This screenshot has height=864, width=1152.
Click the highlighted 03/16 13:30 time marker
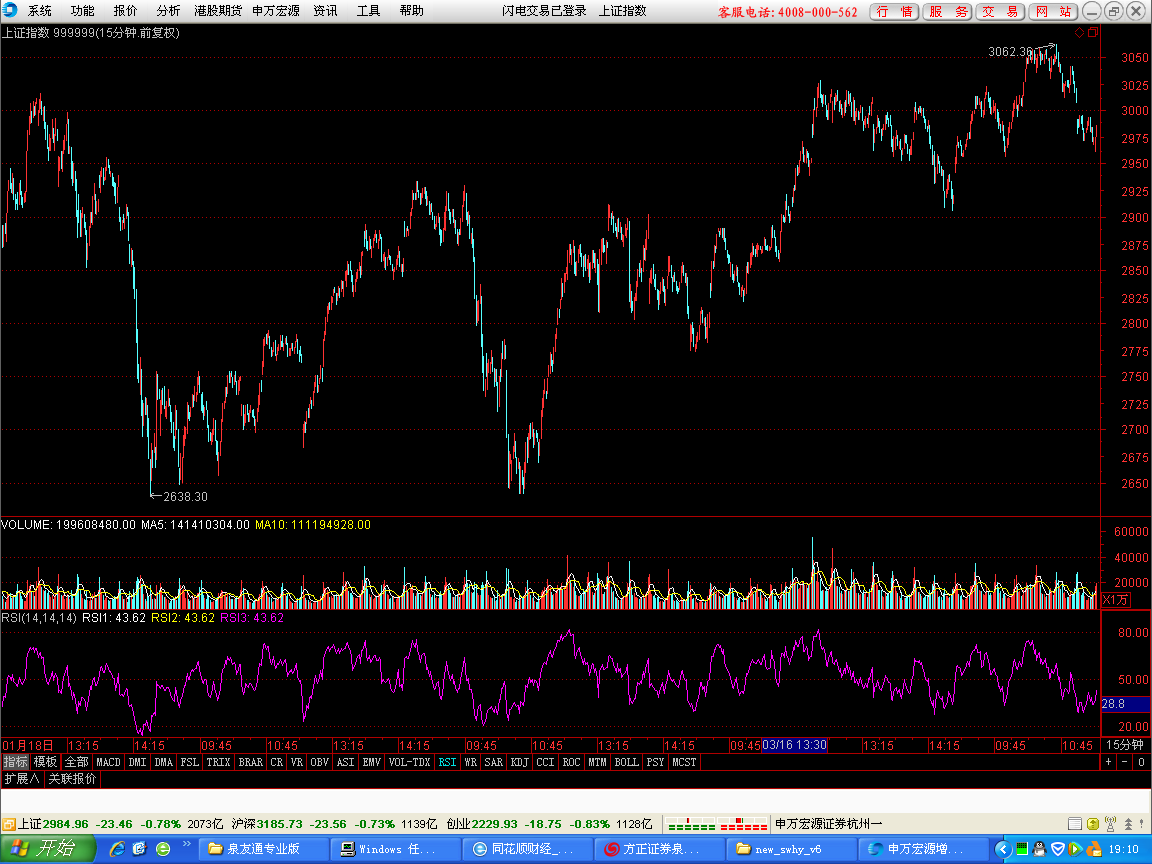tap(794, 745)
